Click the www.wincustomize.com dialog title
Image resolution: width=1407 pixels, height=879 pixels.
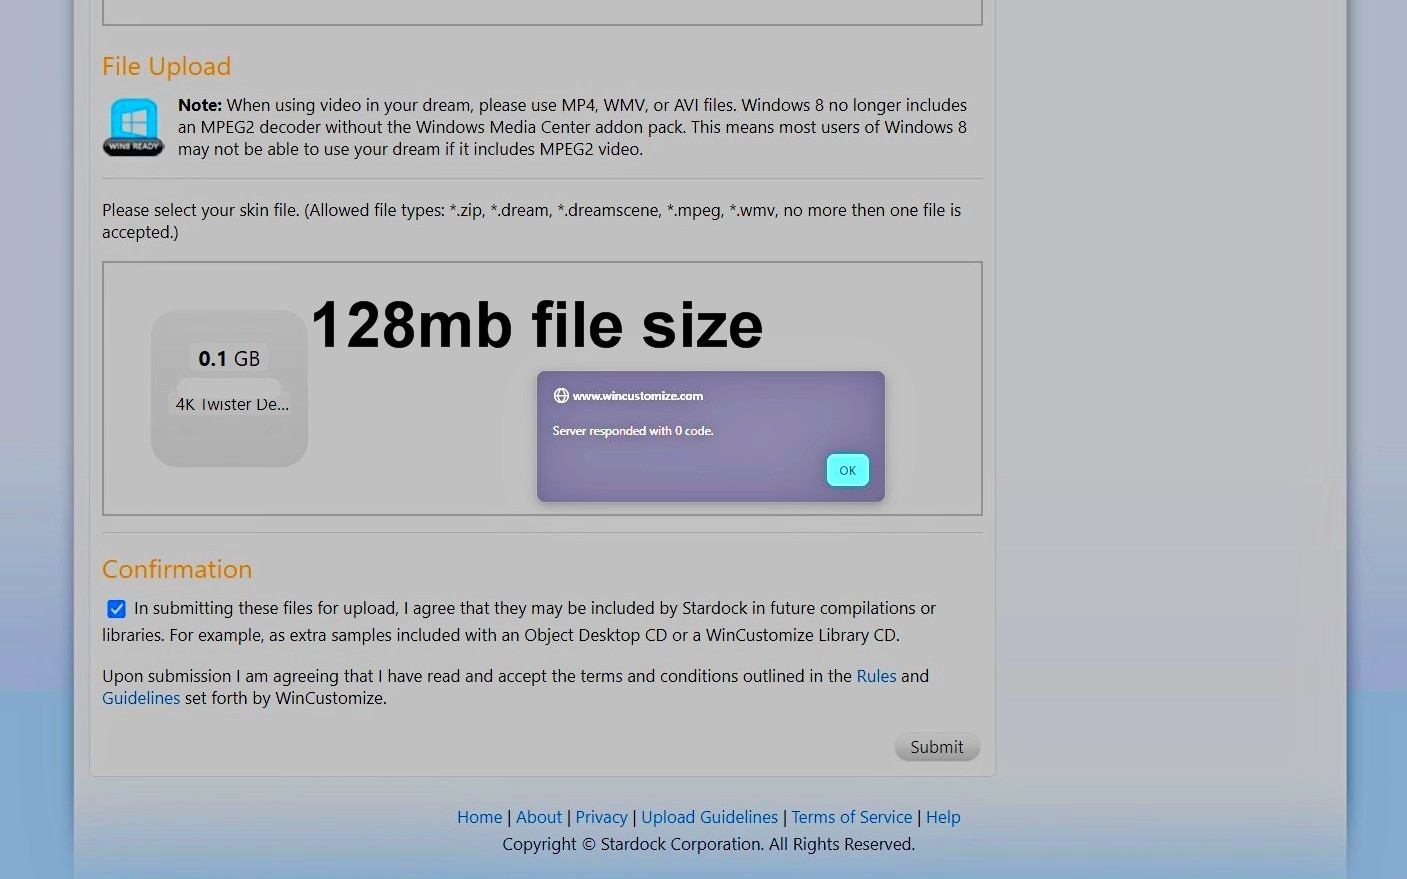point(637,396)
